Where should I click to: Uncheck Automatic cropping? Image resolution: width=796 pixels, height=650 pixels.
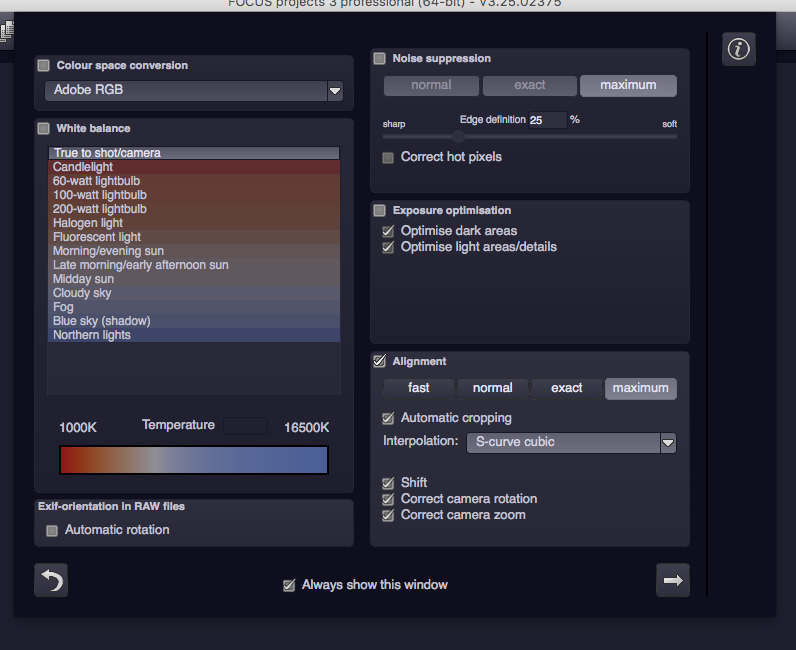(388, 418)
